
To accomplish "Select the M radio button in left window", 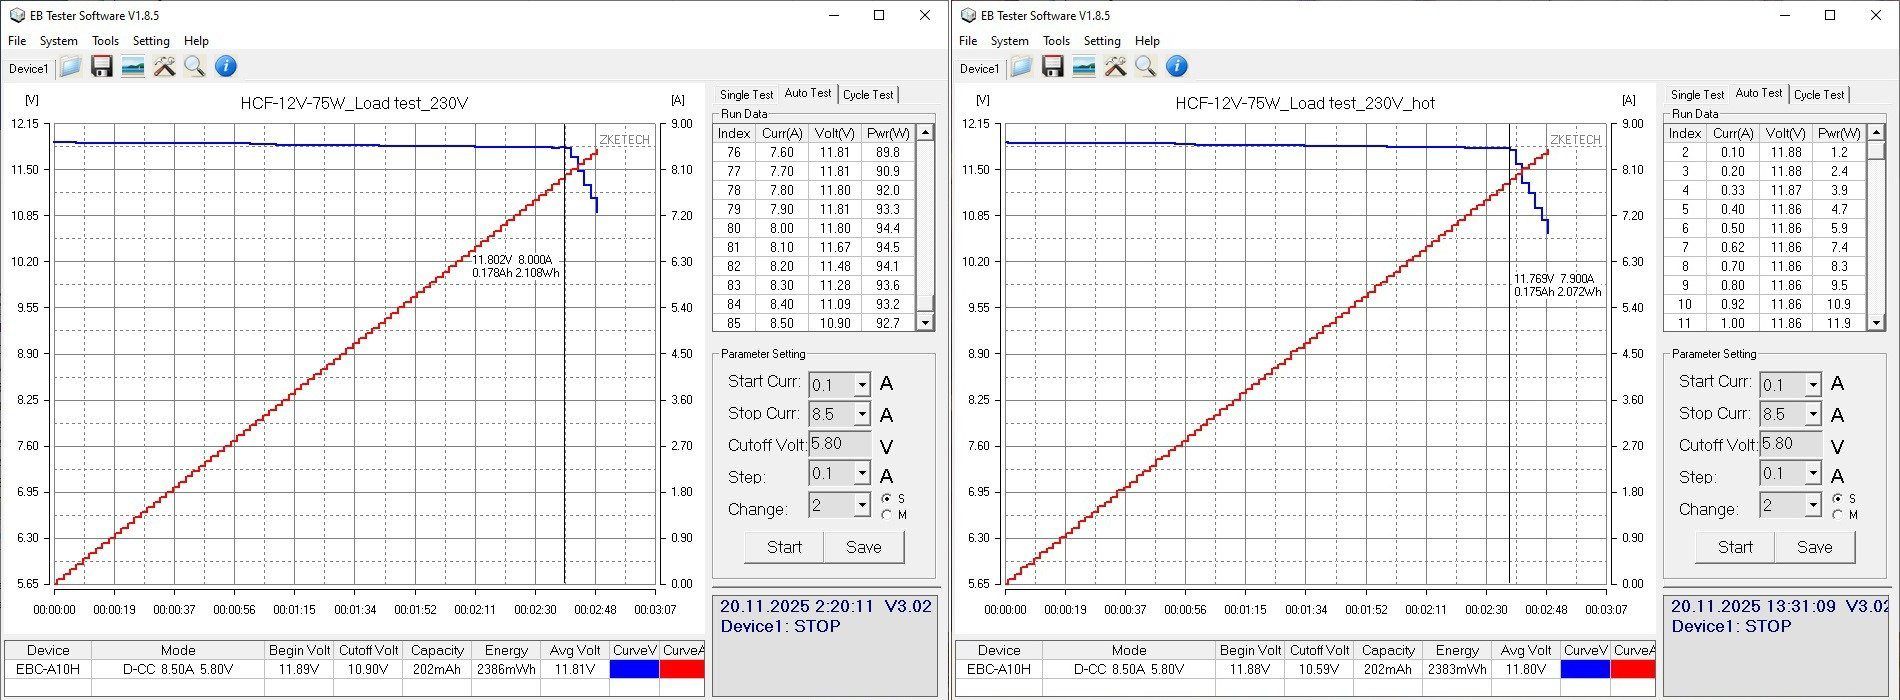I will click(x=887, y=515).
